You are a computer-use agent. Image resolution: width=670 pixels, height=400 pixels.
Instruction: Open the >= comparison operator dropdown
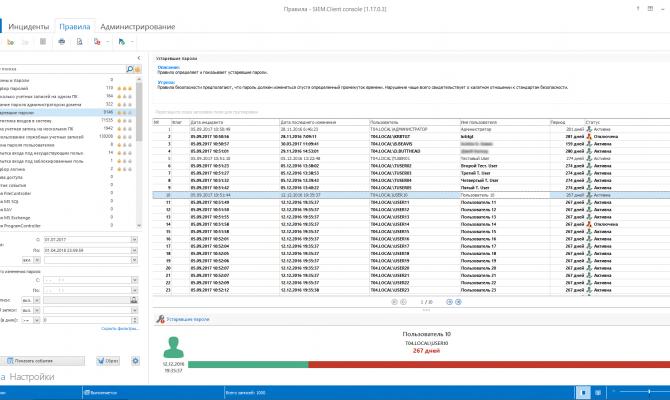coord(37,320)
